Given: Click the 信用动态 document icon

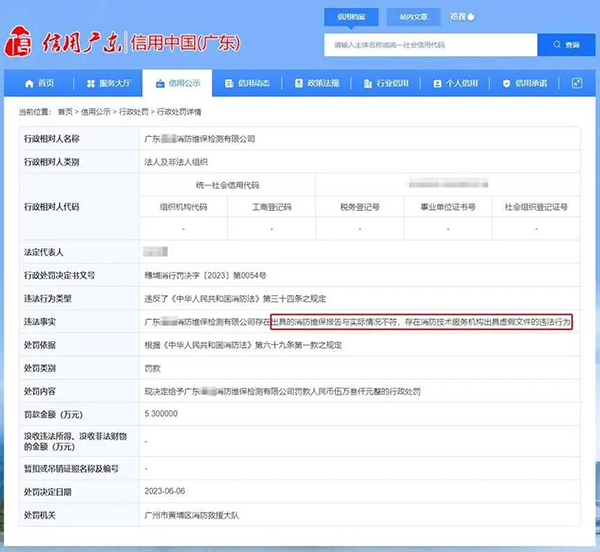Looking at the screenshot, I should click(x=229, y=83).
